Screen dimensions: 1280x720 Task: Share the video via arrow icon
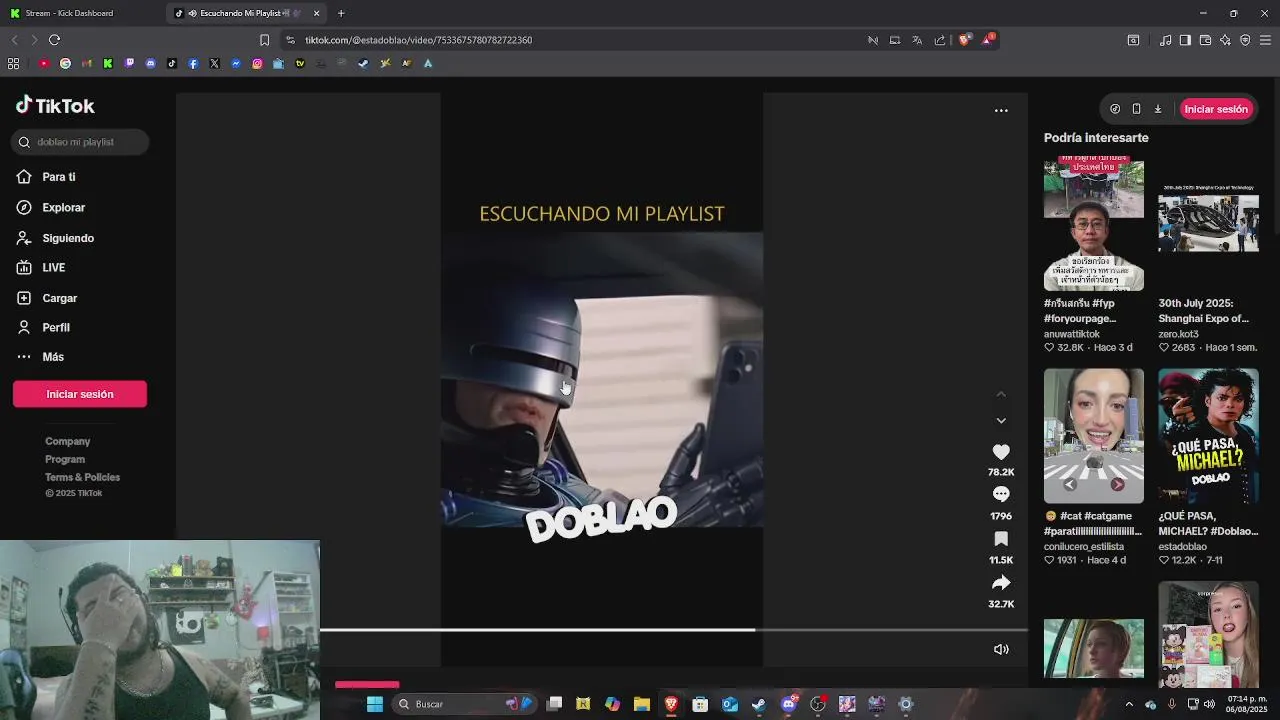coord(1001,583)
